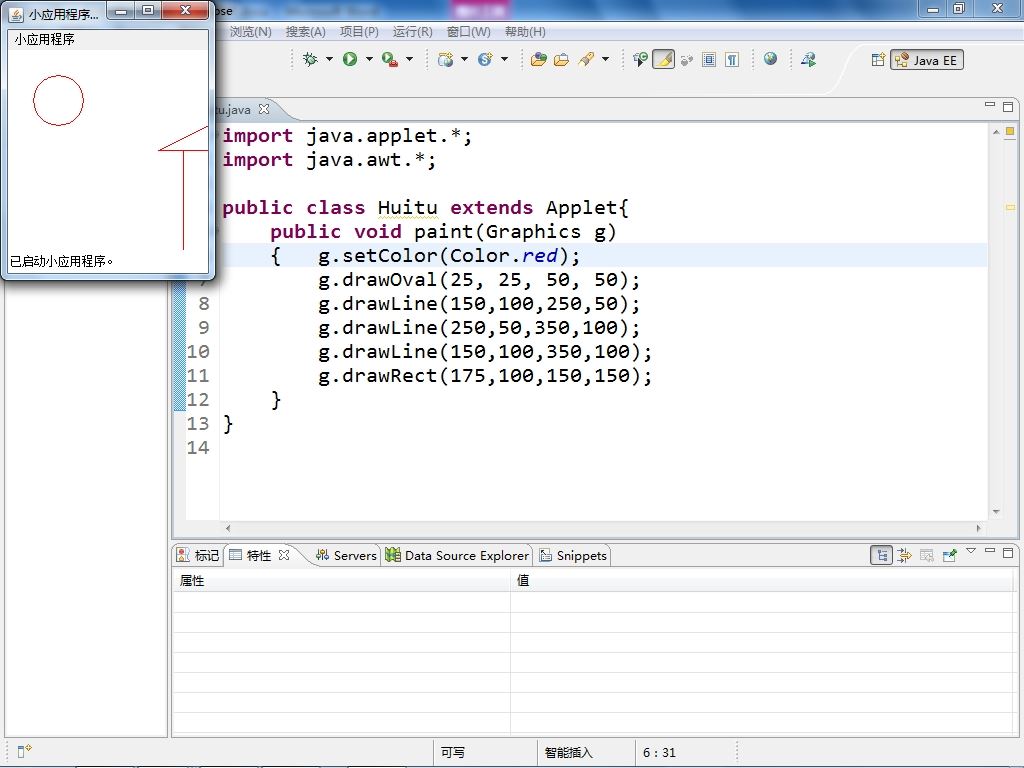Click the toolbar icon left of the highlighter
This screenshot has width=1024, height=768.
coord(640,59)
